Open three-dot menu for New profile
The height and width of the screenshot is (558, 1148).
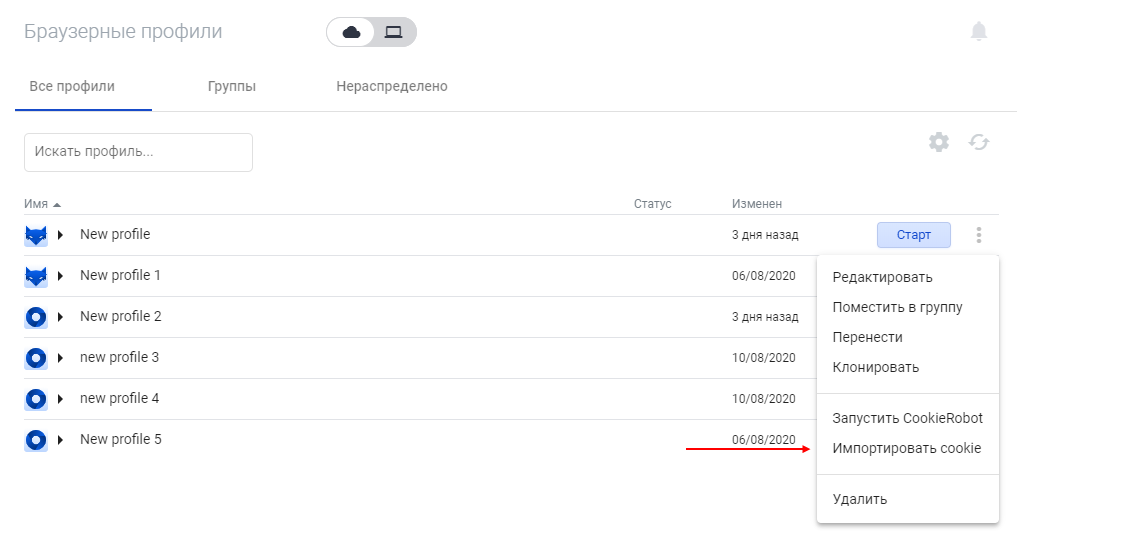[979, 235]
